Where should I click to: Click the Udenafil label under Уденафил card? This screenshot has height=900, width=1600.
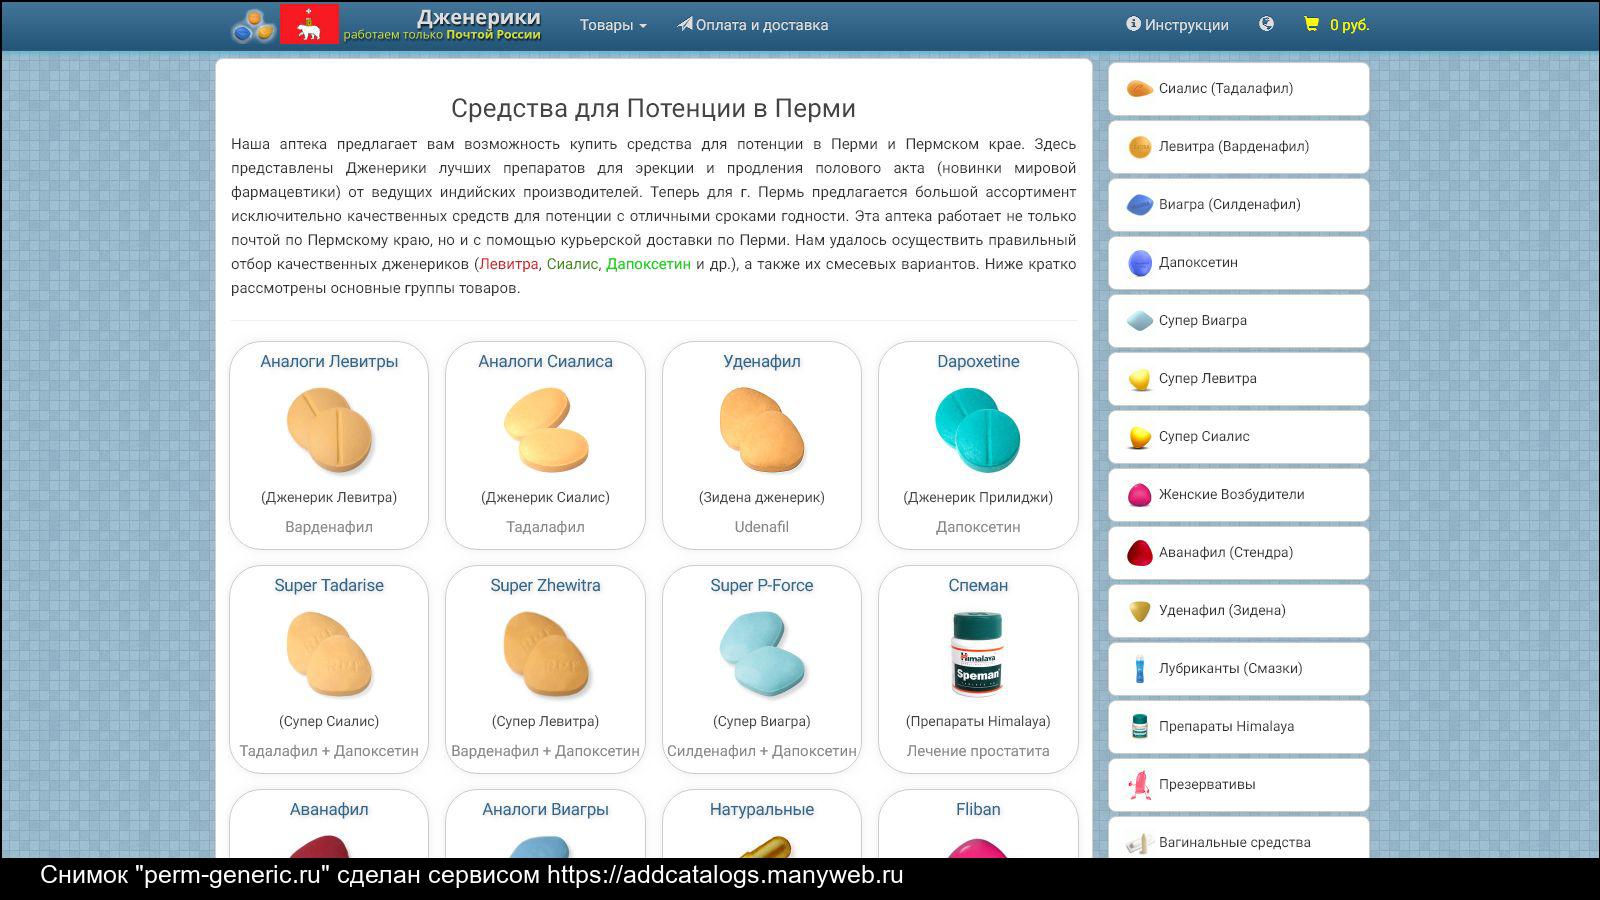762,527
